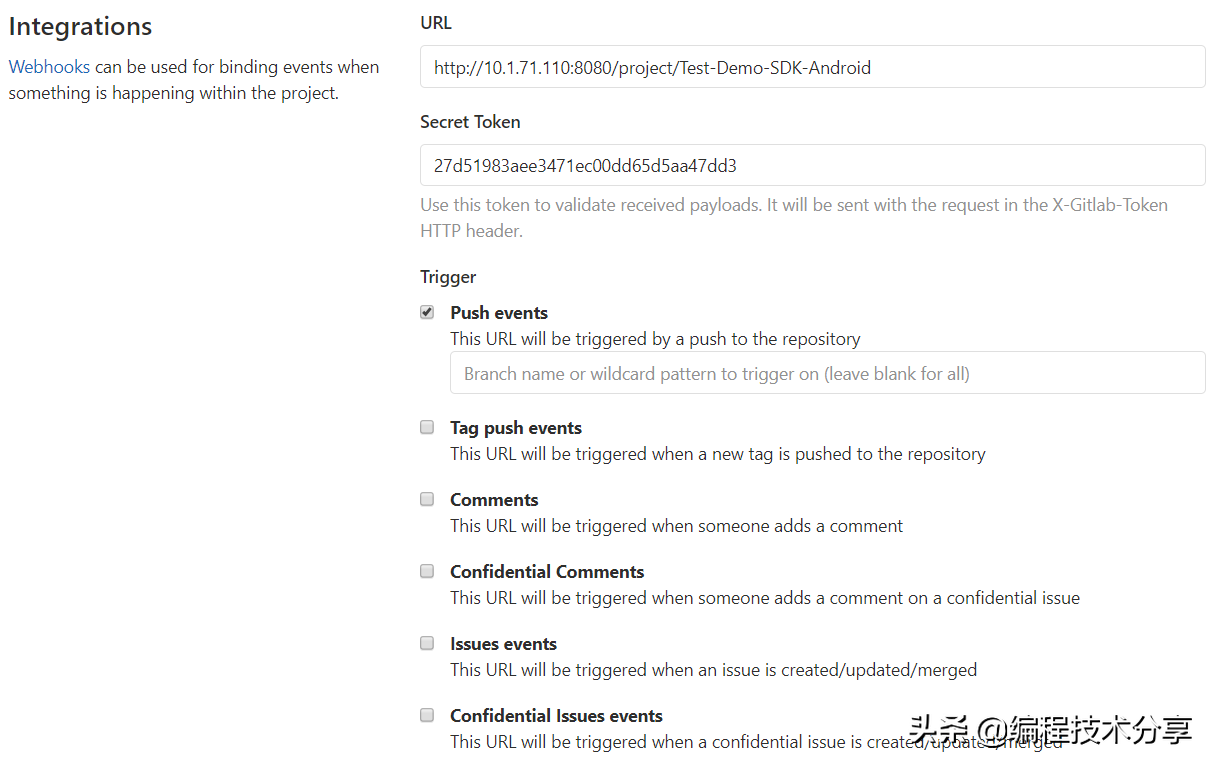Screen dimensions: 1215x768
Task: Enable the Tag push events checkbox
Action: point(427,427)
